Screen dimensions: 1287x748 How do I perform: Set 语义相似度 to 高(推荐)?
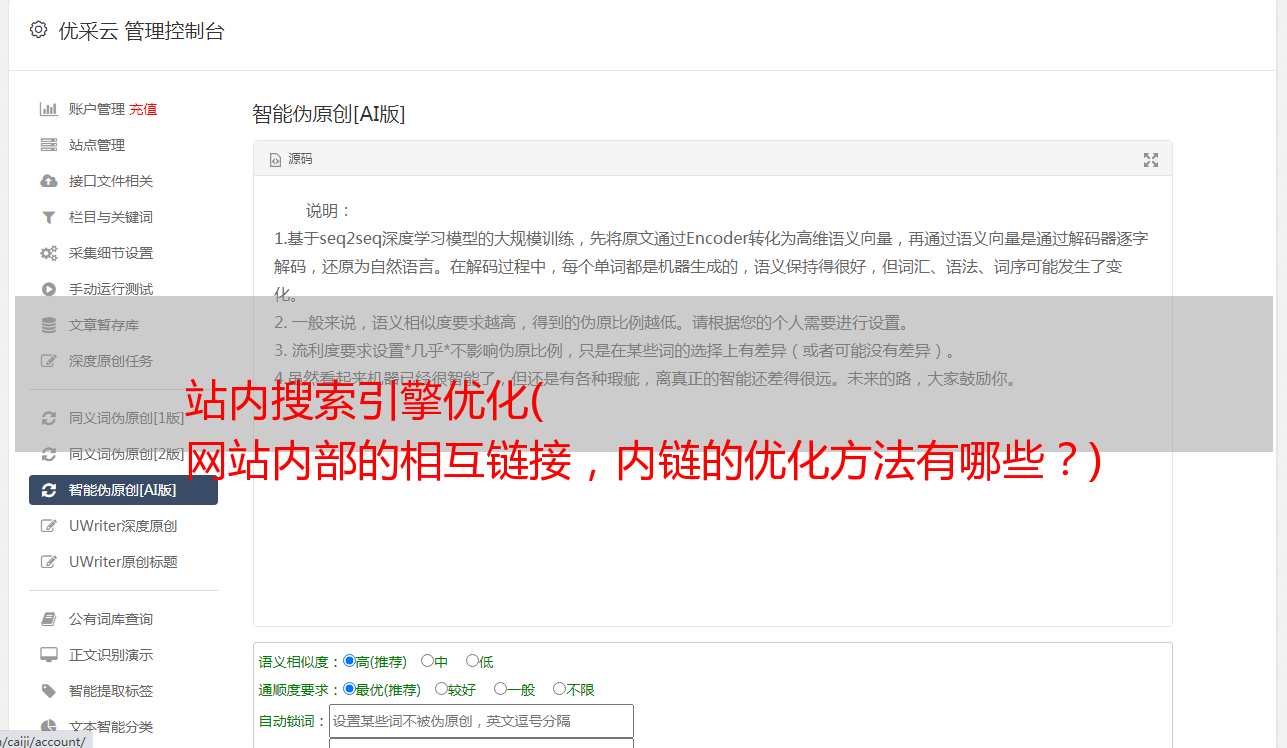click(349, 661)
